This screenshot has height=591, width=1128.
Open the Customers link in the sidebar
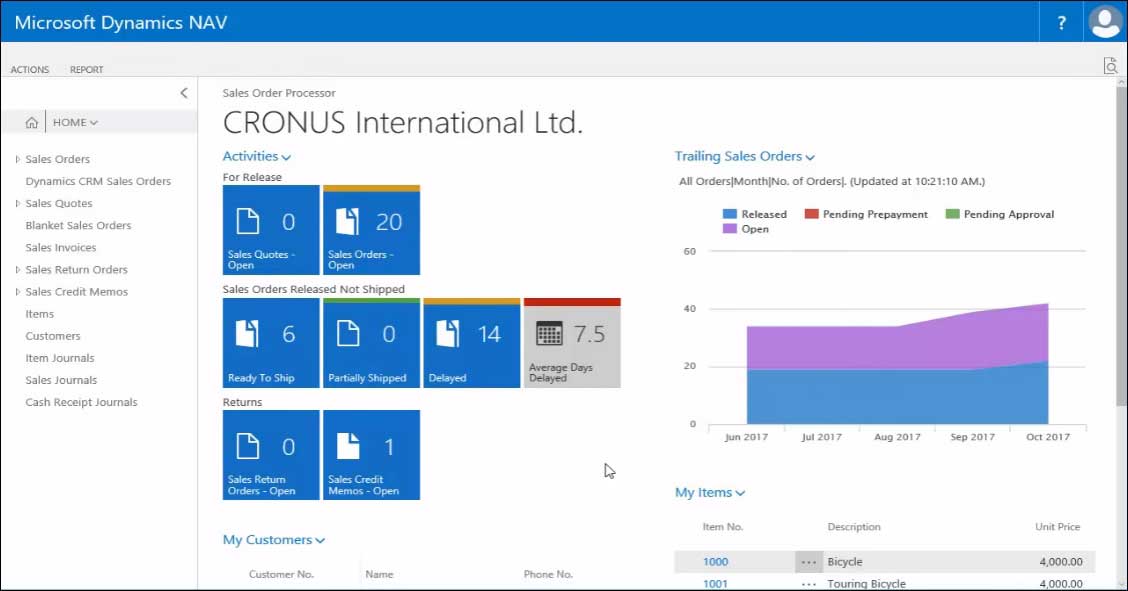[x=53, y=336]
